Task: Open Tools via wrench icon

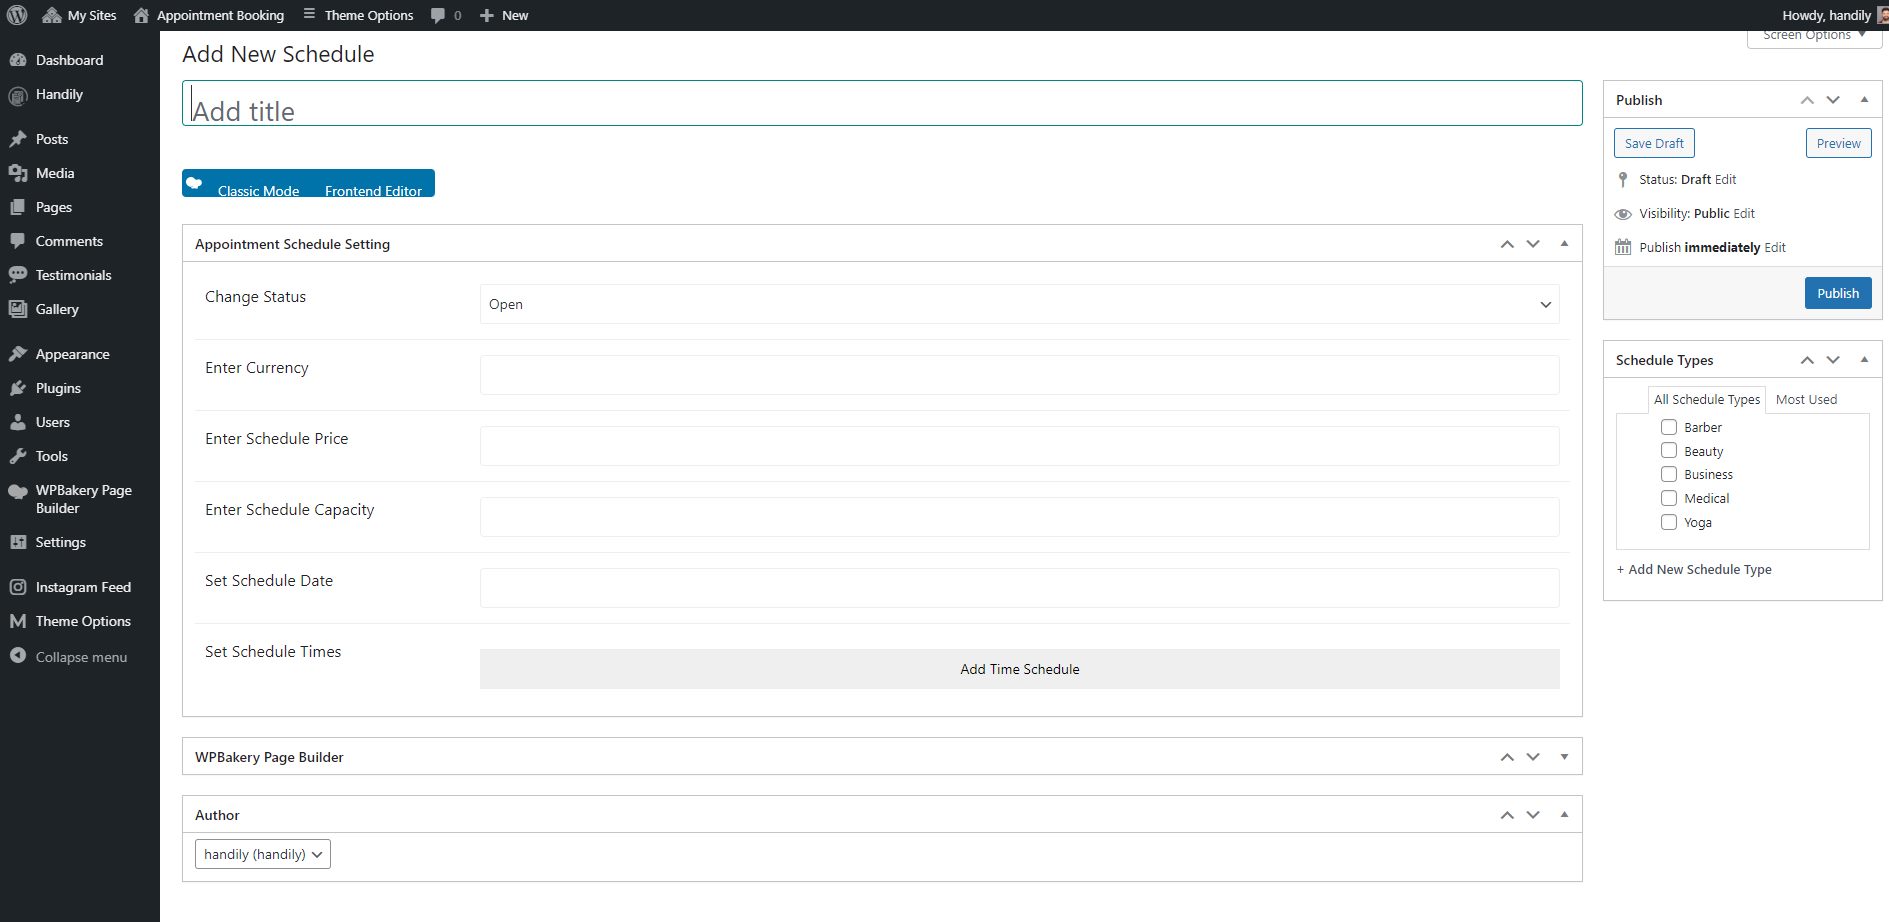Action: [x=18, y=456]
